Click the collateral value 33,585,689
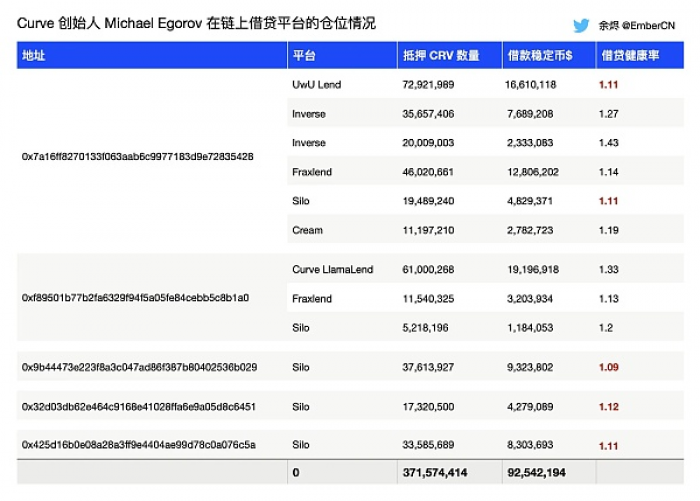700x501 pixels. tap(428, 445)
